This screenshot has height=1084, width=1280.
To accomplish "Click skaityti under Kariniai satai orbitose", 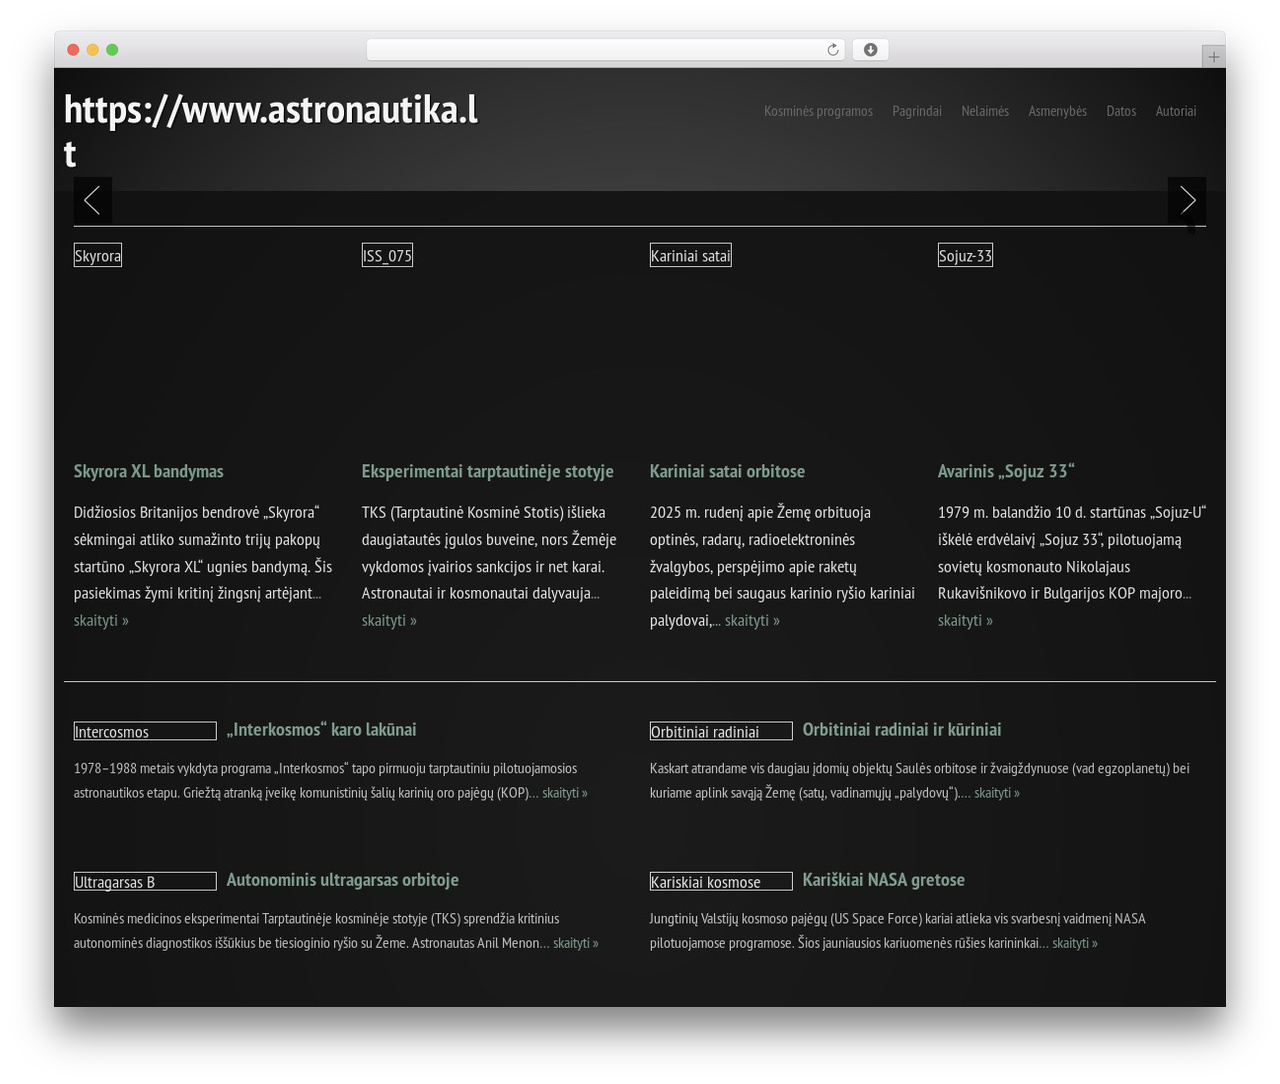I will (x=752, y=620).
